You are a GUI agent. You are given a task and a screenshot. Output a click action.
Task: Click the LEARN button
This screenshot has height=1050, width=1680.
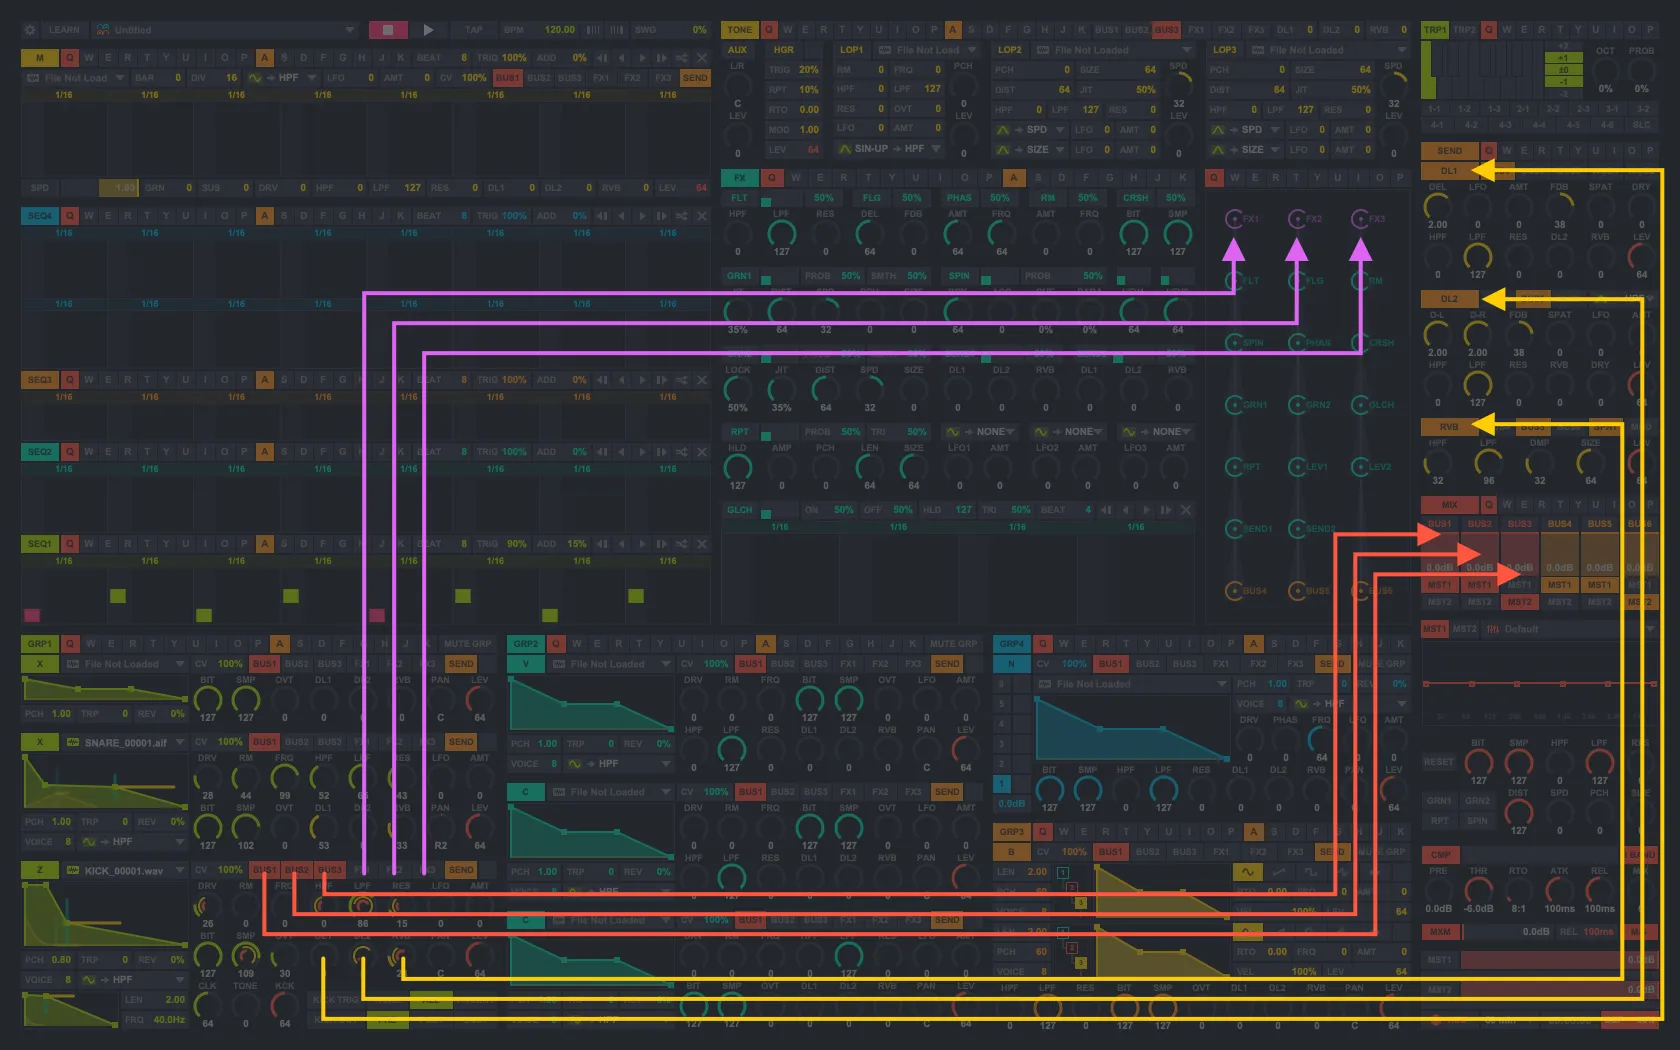[64, 30]
